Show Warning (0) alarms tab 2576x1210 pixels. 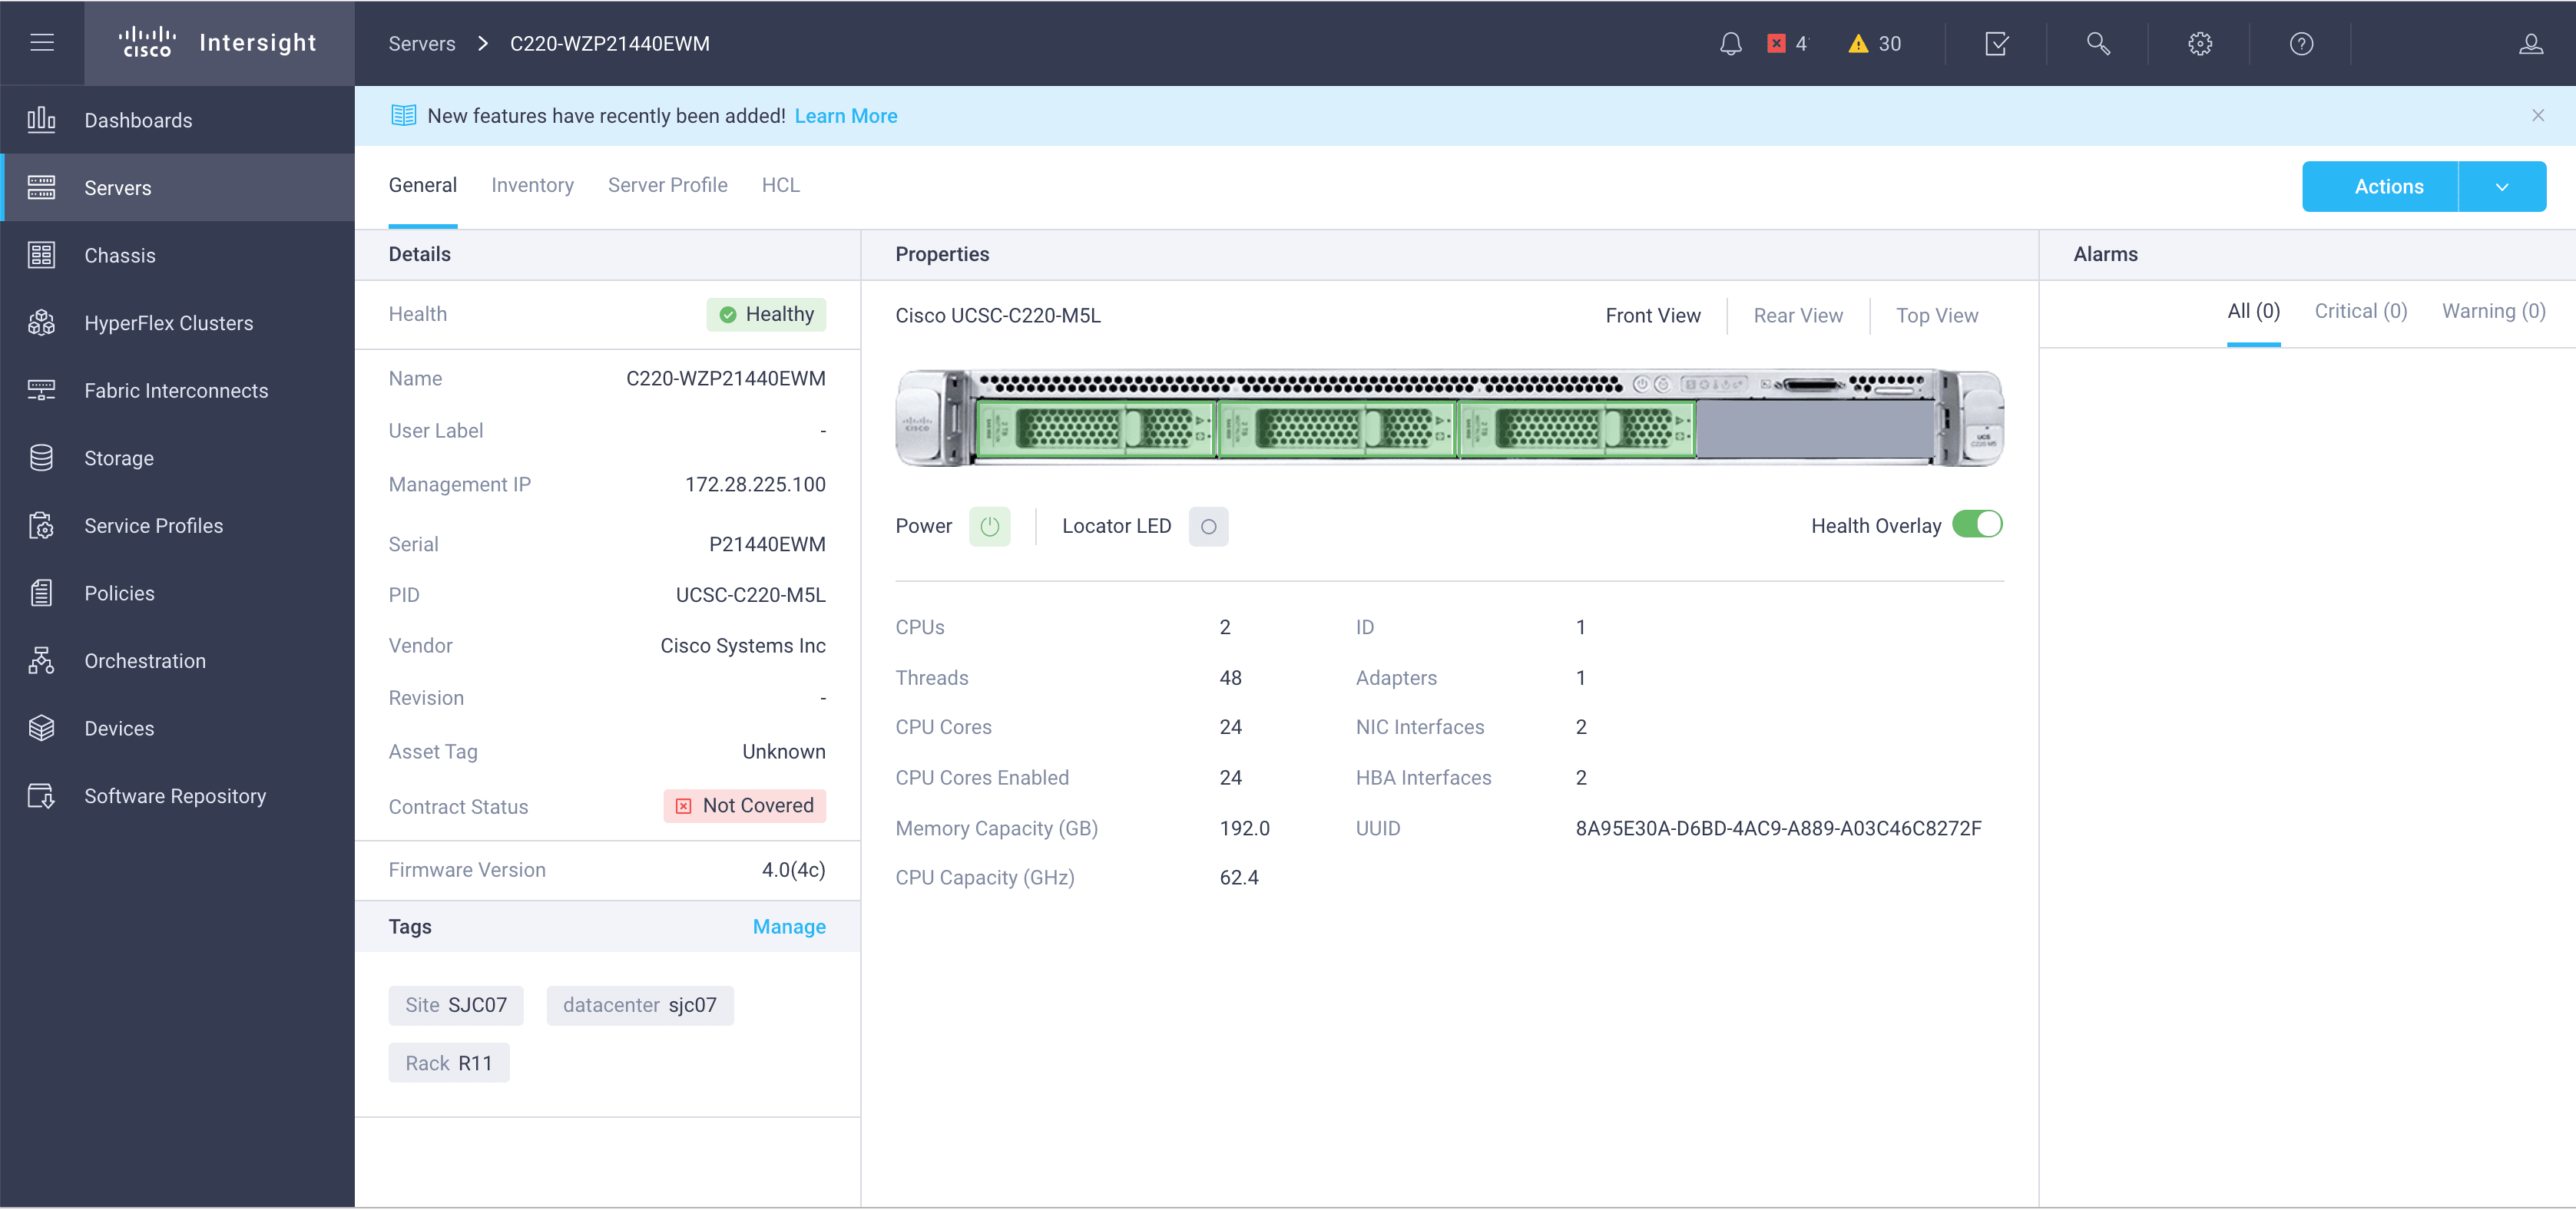click(x=2493, y=311)
